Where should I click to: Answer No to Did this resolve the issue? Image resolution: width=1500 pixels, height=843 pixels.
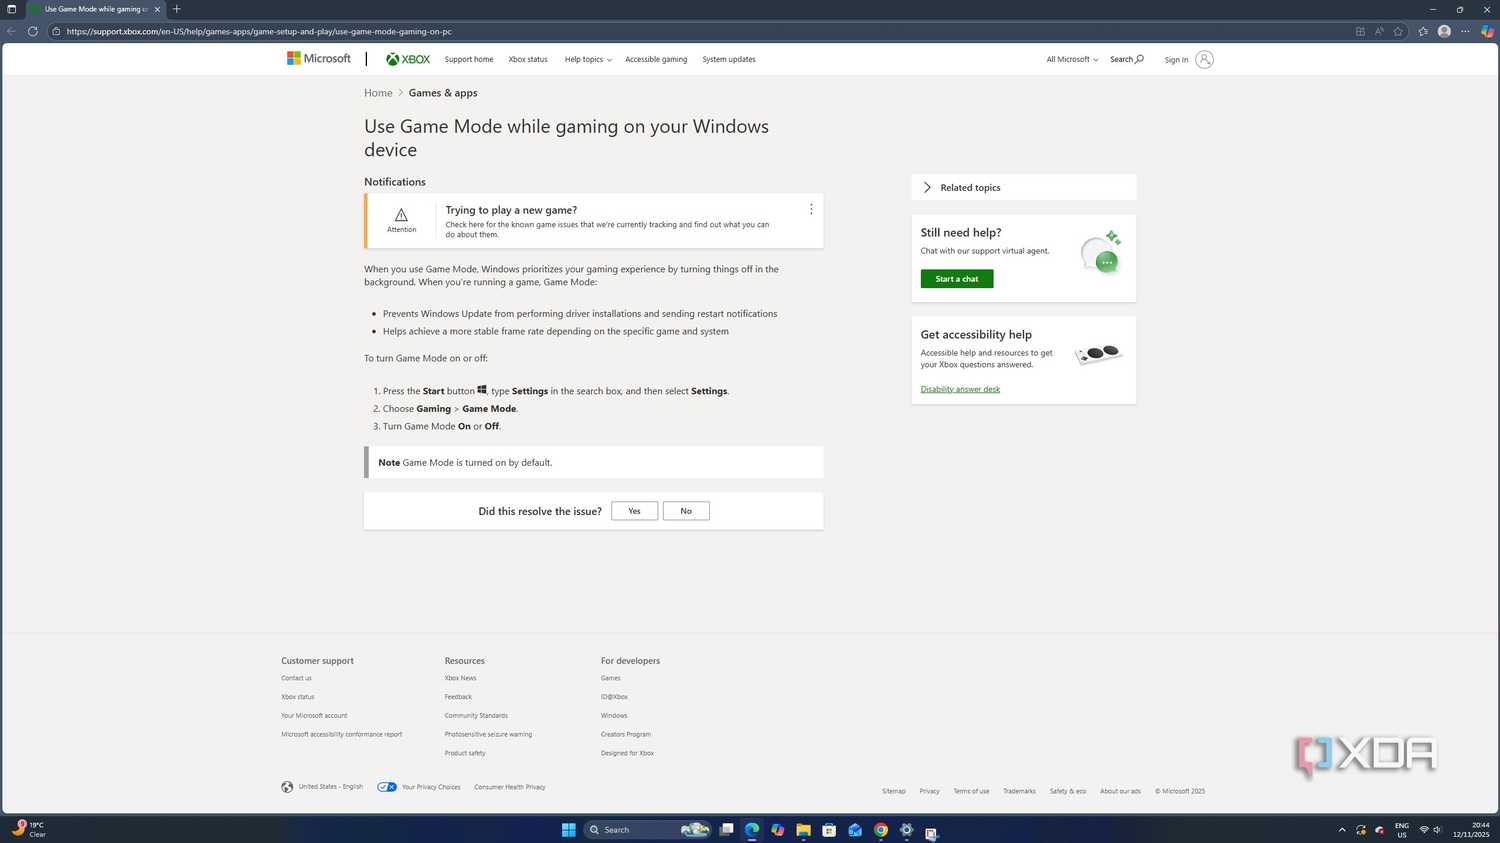[686, 511]
